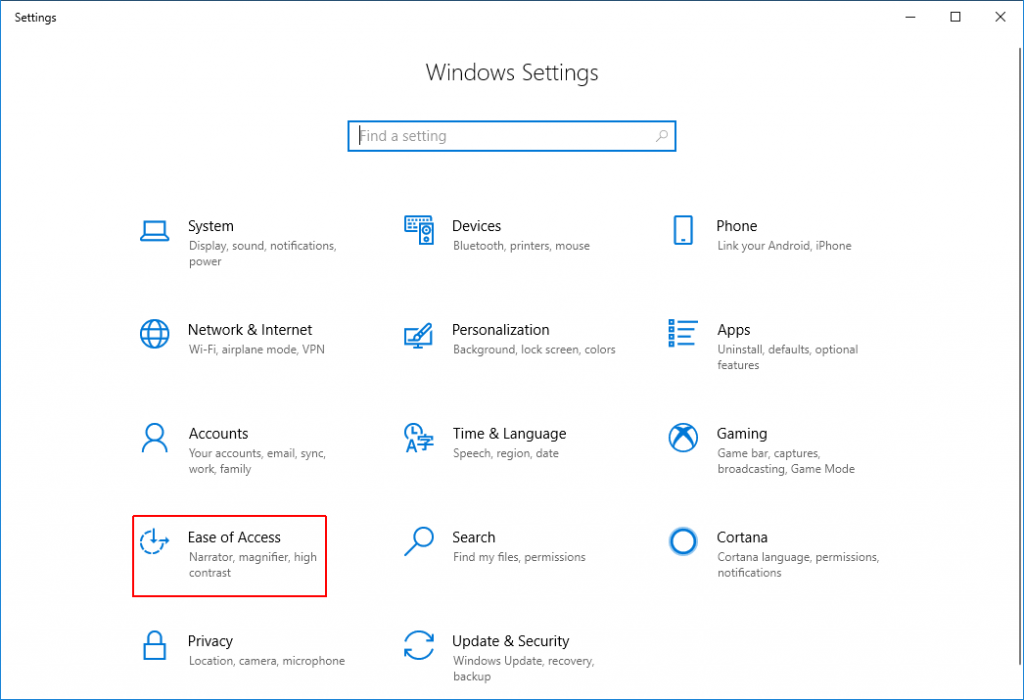Click the Settings title bar label
This screenshot has width=1024, height=700.
tap(35, 17)
